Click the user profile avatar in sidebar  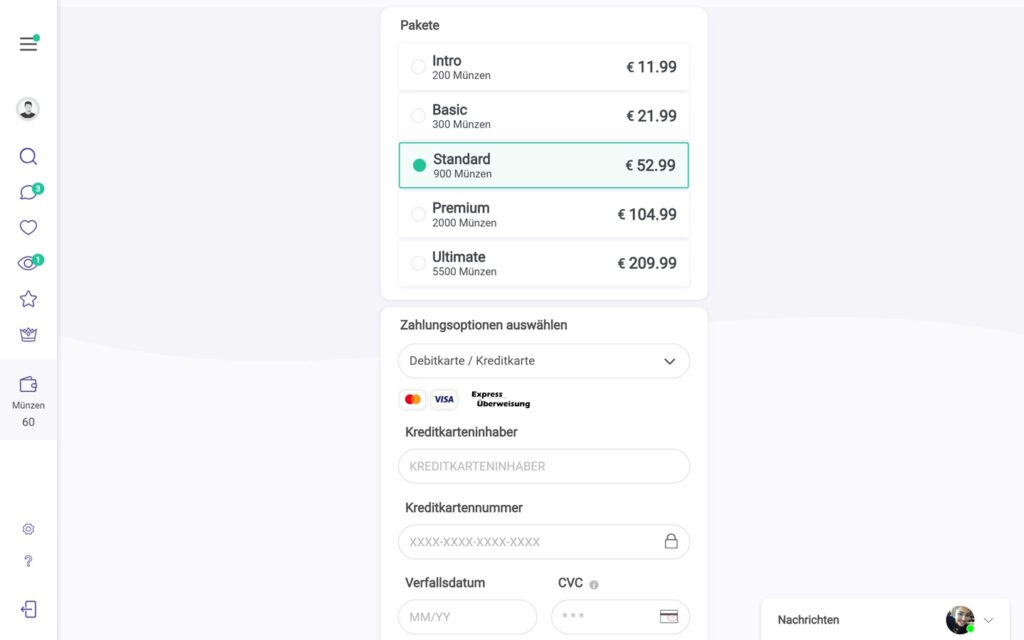pyautogui.click(x=28, y=109)
